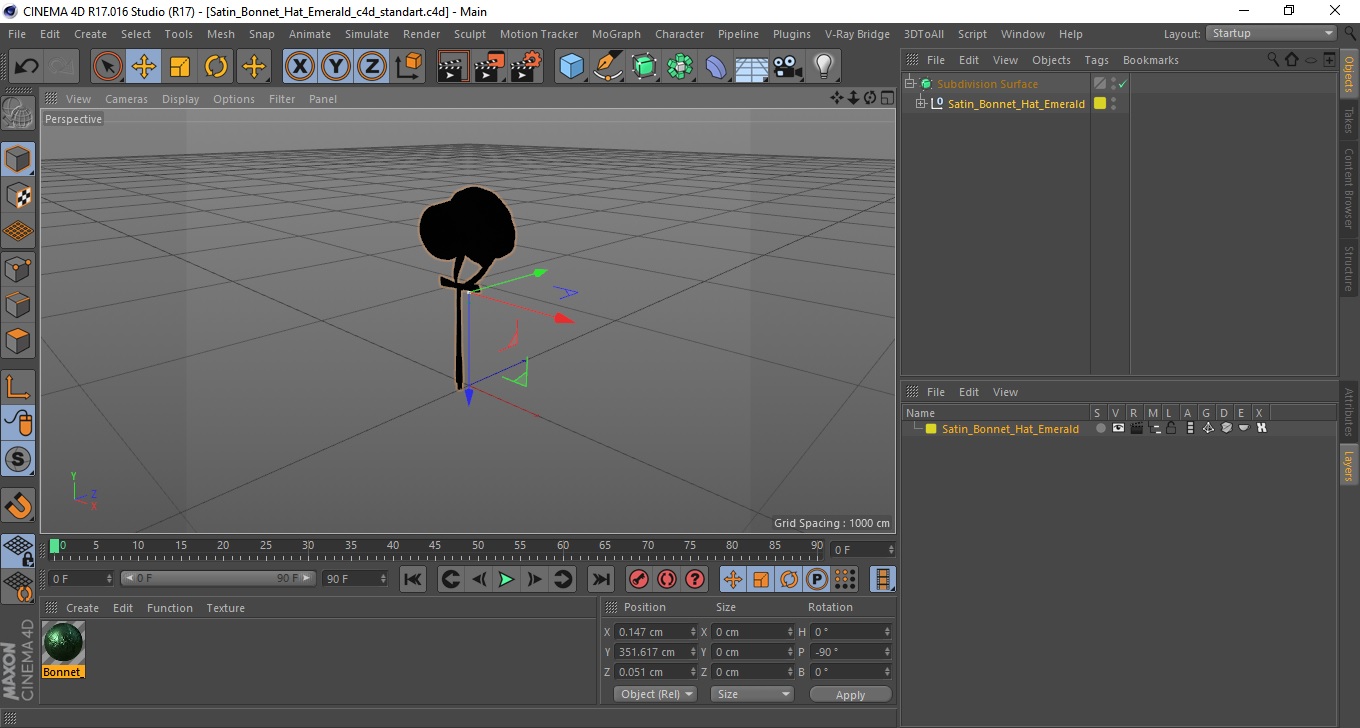1360x728 pixels.
Task: Toggle layer Solo for Satin_Bonnet_Hat_Emerald
Action: (1100, 428)
